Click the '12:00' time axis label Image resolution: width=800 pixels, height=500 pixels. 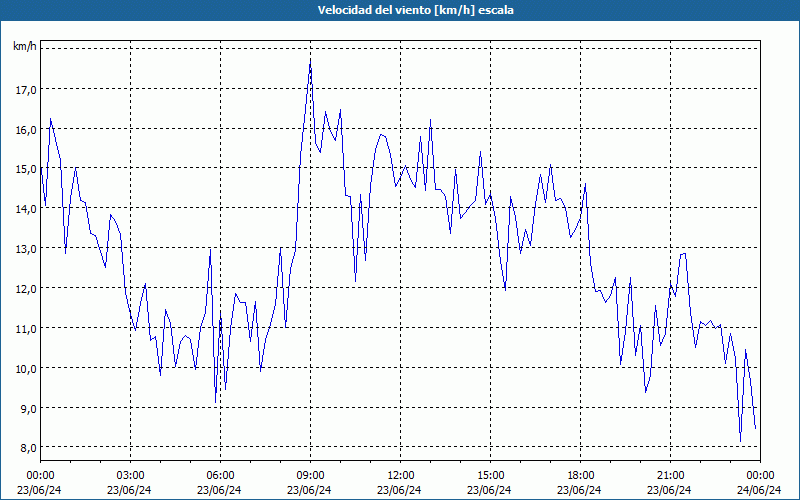[x=401, y=476]
